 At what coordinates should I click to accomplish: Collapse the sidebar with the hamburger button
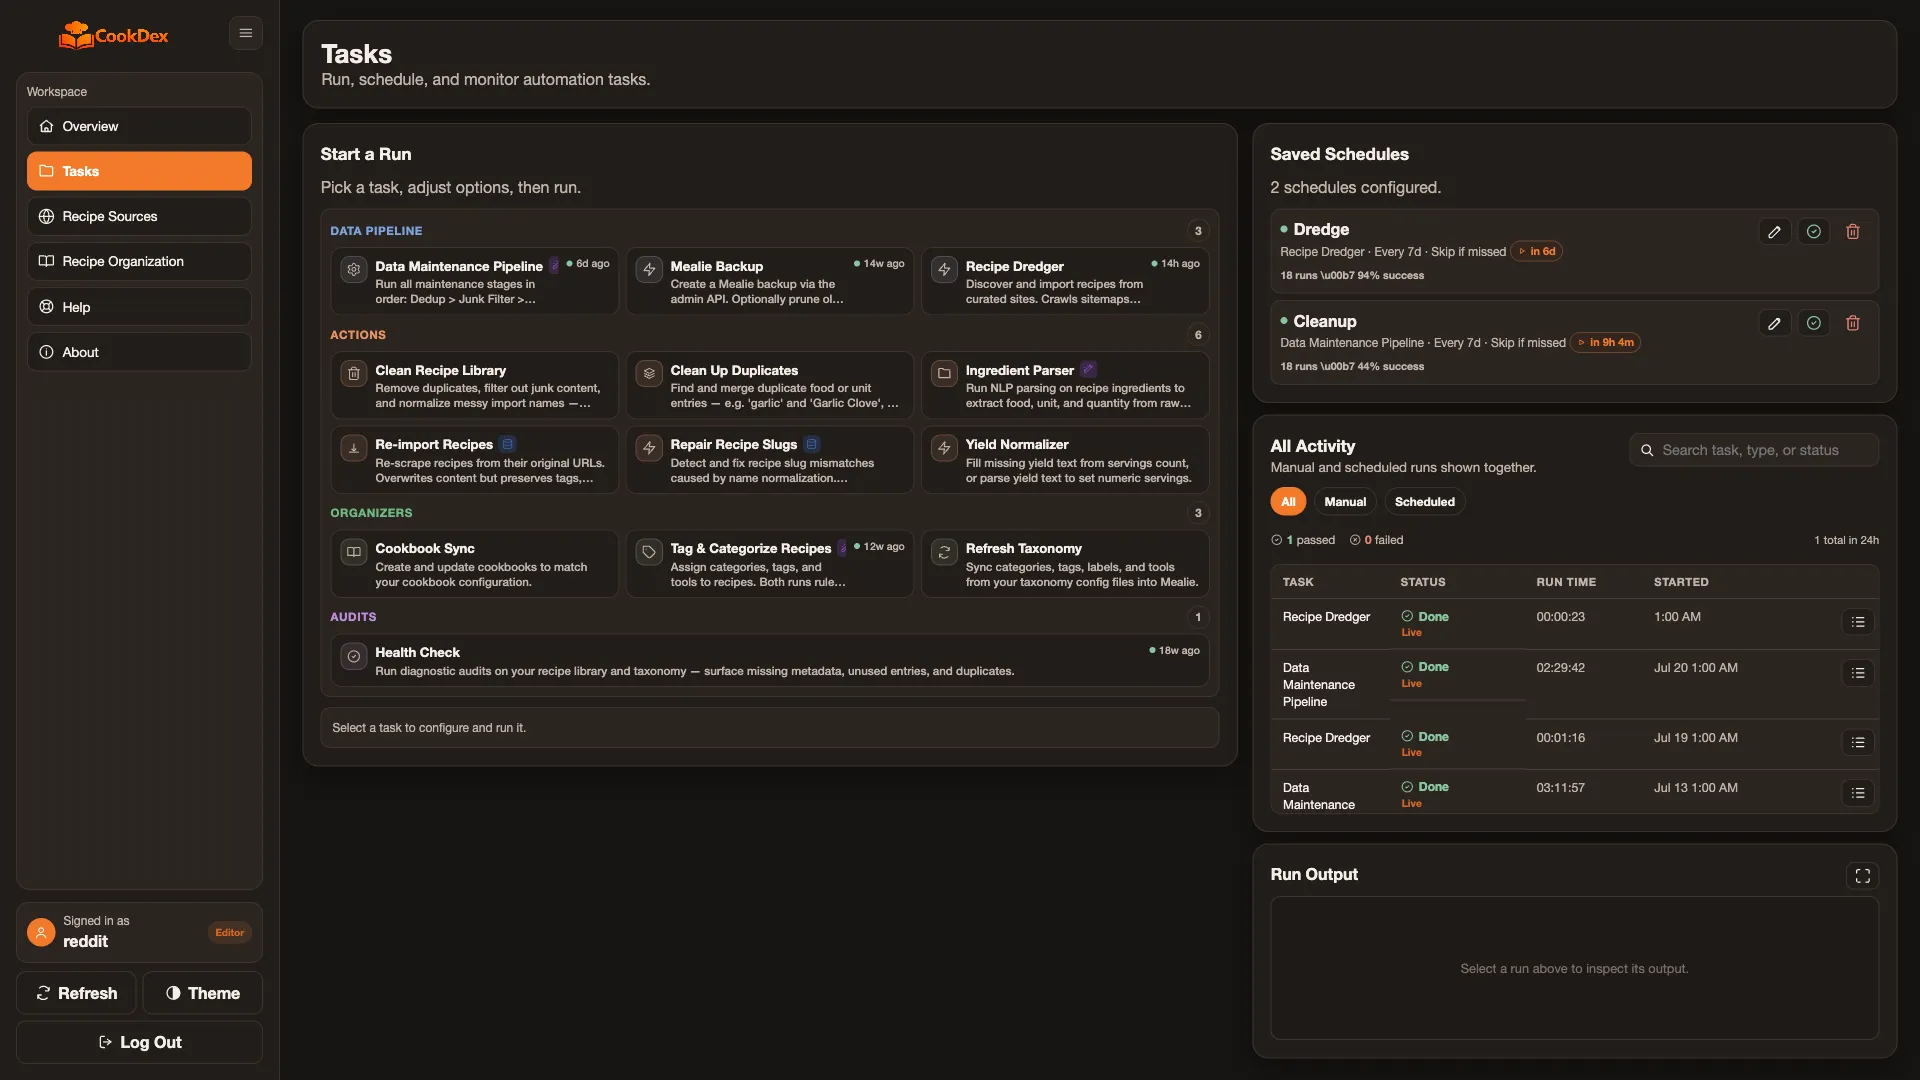click(245, 33)
